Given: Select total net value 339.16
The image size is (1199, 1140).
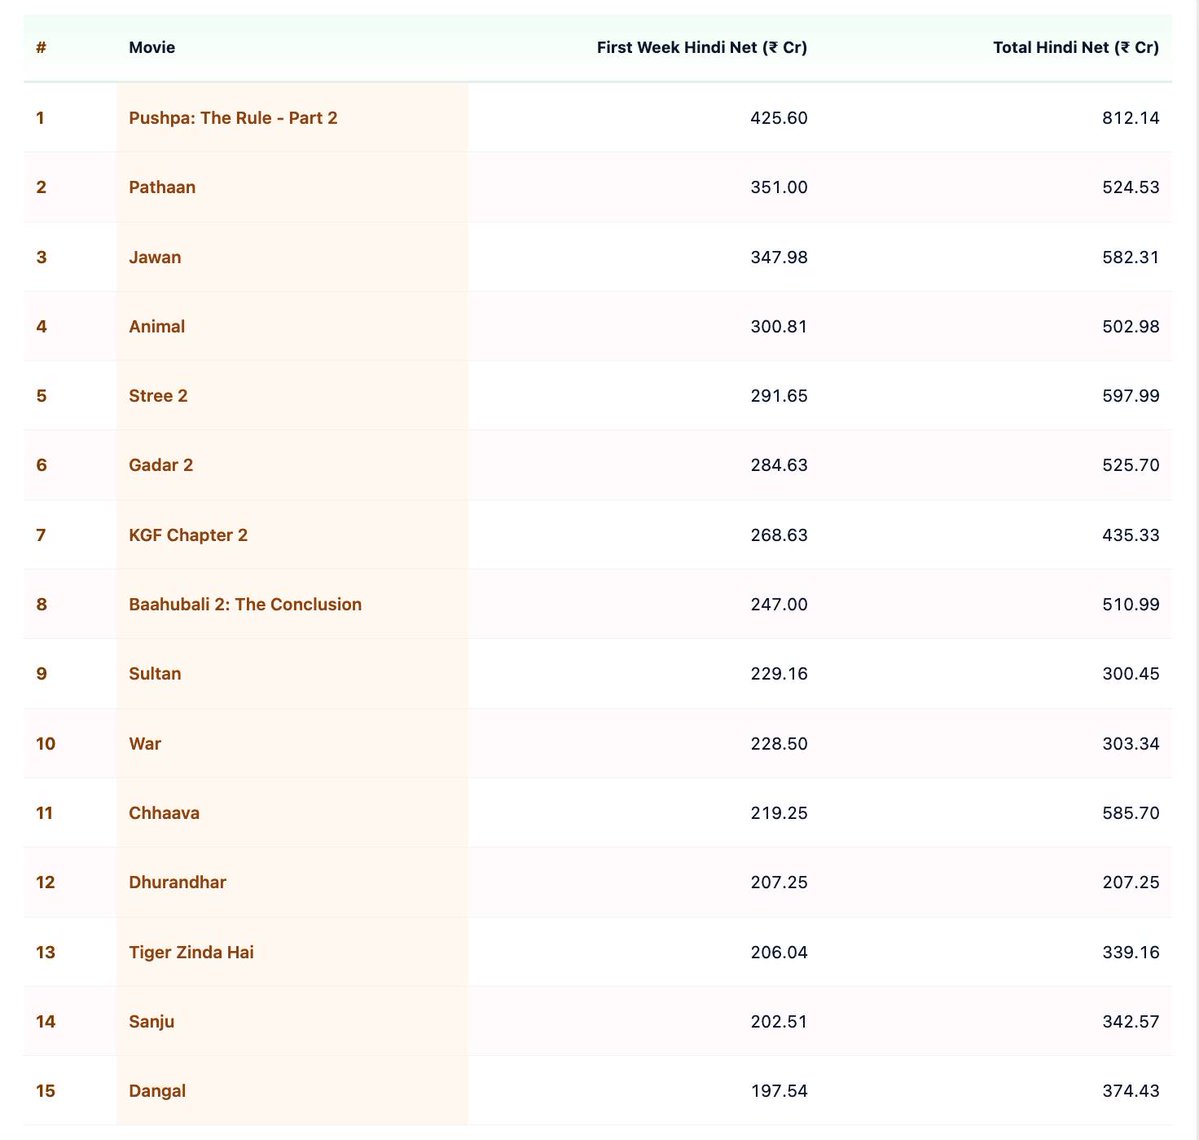Looking at the screenshot, I should (x=1130, y=952).
